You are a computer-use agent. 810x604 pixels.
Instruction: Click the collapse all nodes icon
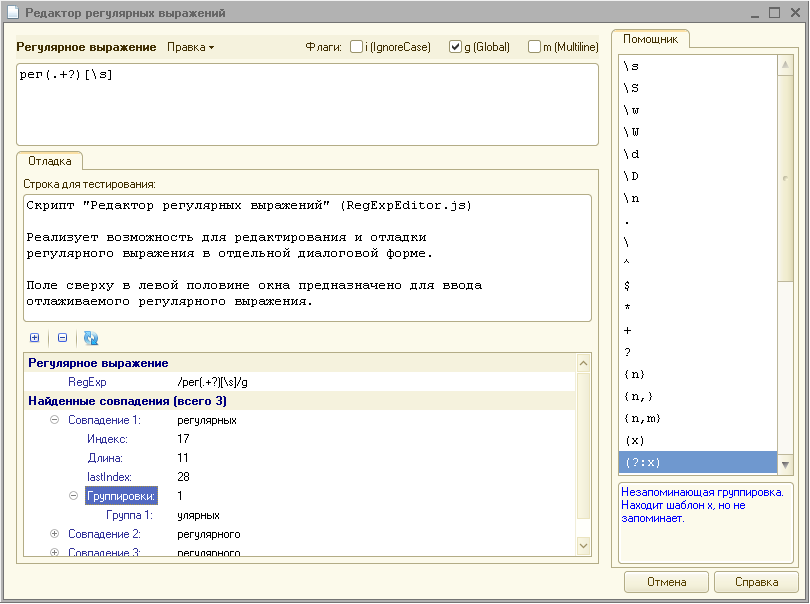coord(62,338)
